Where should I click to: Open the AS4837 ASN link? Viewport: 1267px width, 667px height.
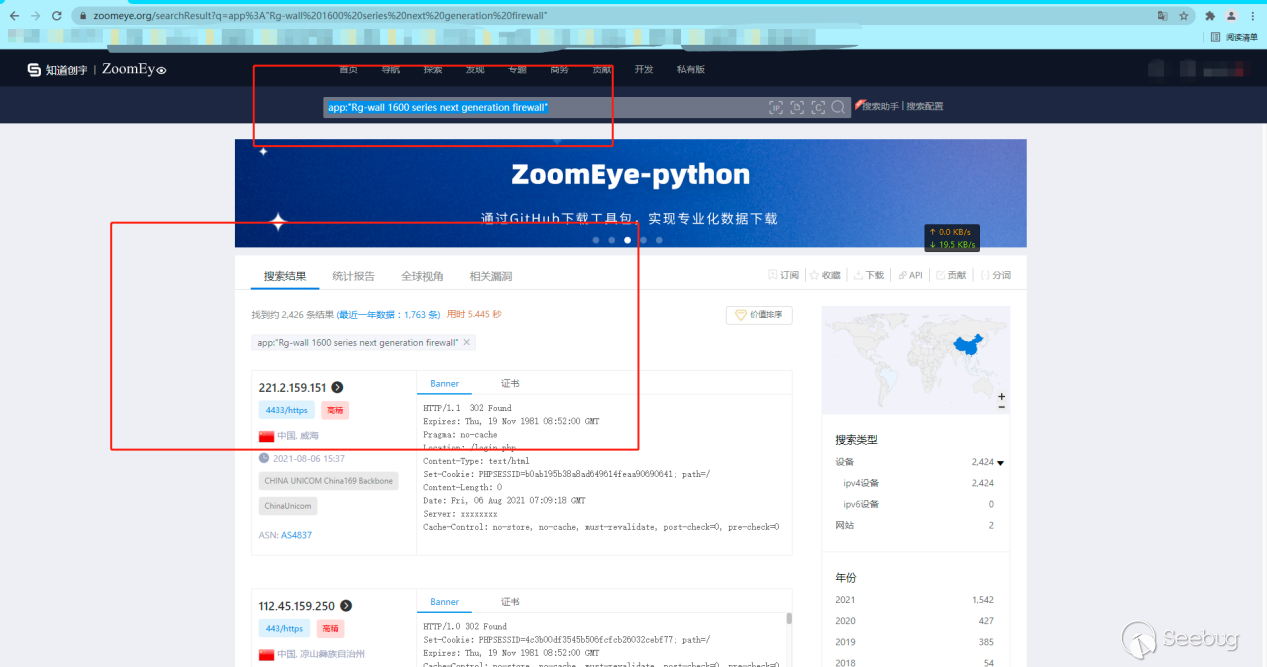296,535
